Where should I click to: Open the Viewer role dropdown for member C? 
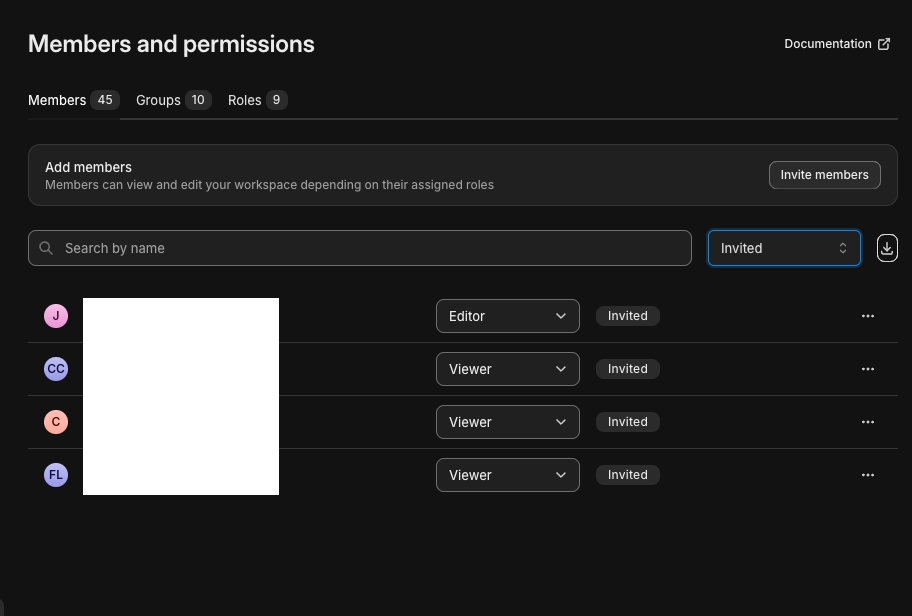point(507,422)
